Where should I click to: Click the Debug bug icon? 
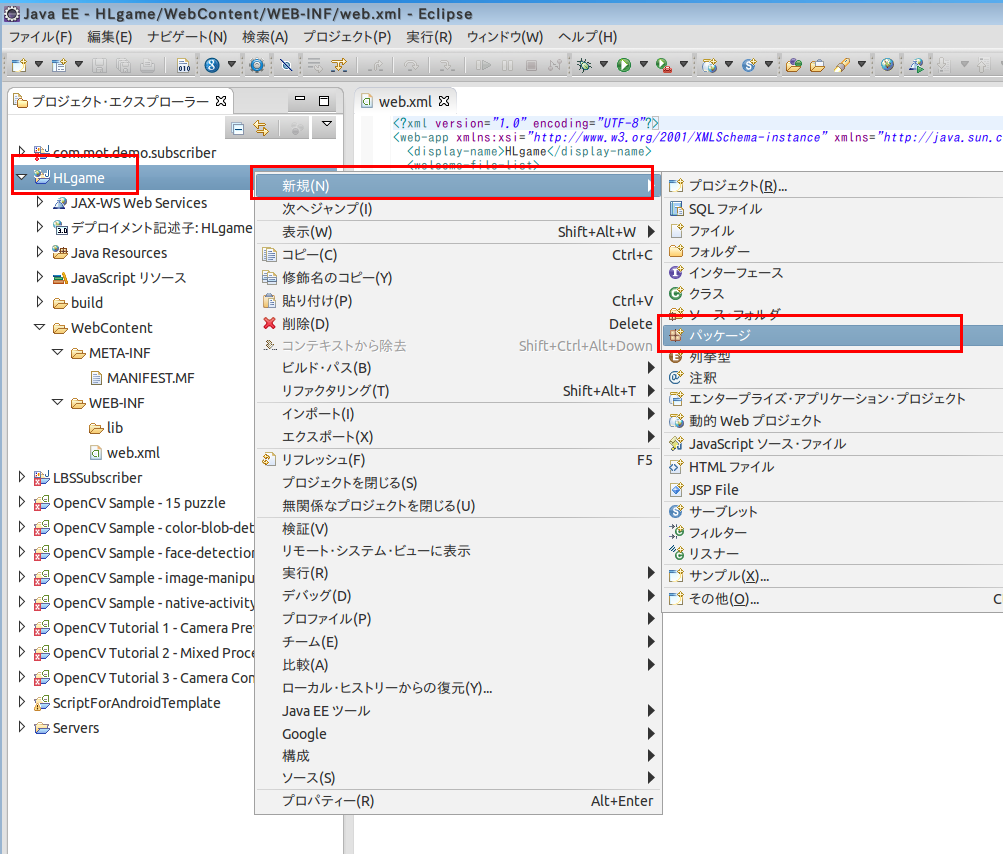tap(583, 65)
